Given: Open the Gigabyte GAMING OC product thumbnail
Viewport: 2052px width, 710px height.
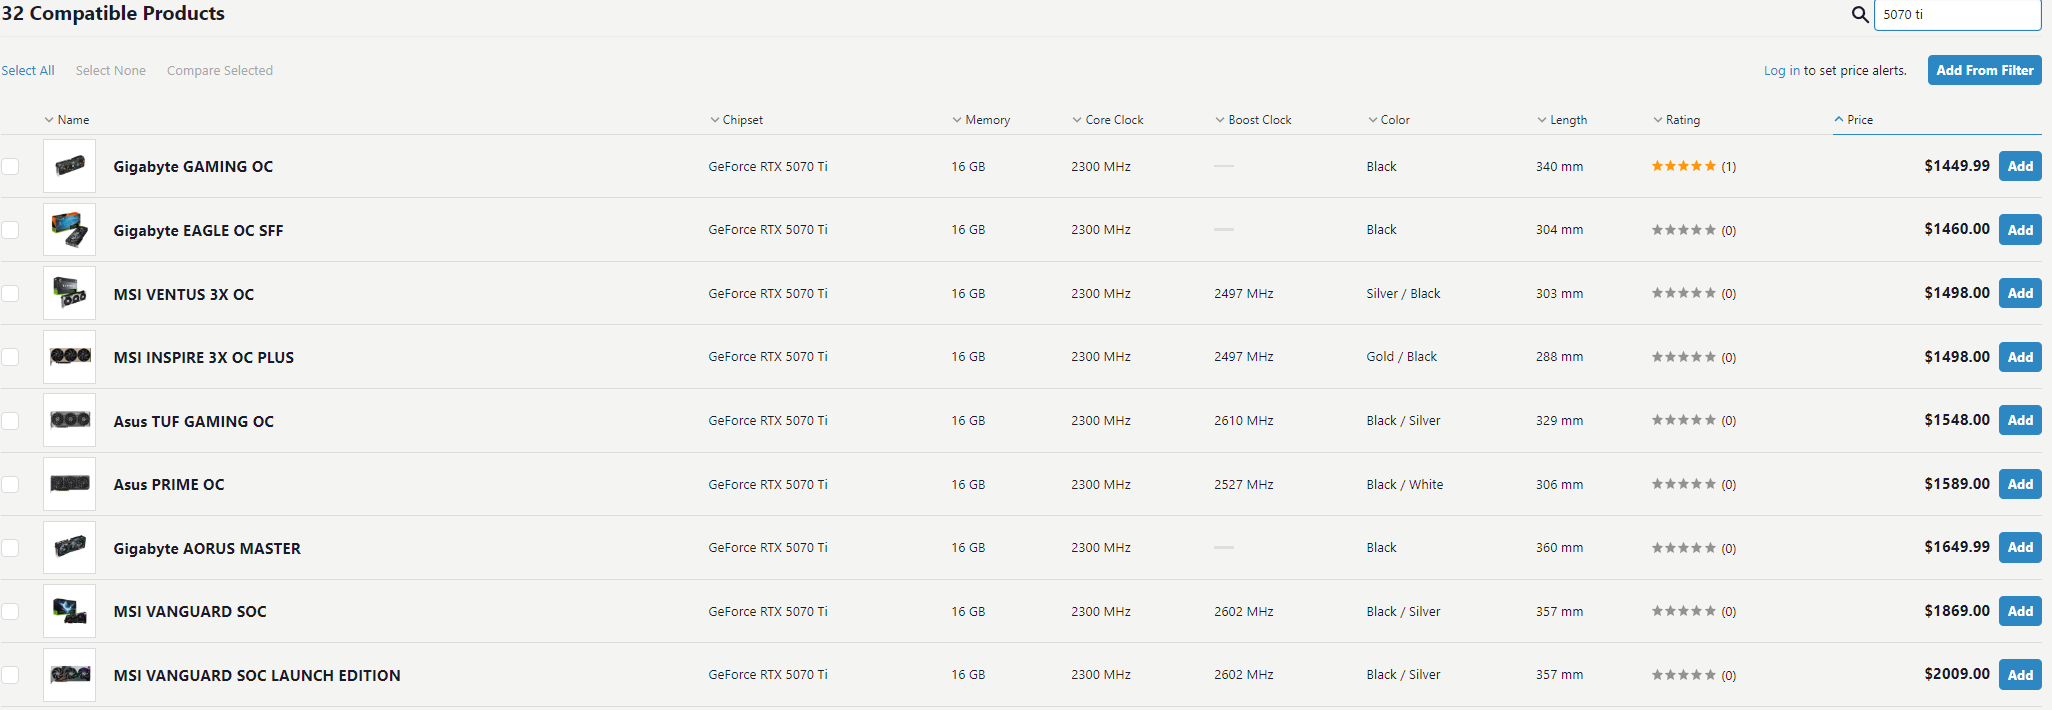Looking at the screenshot, I should click(70, 166).
